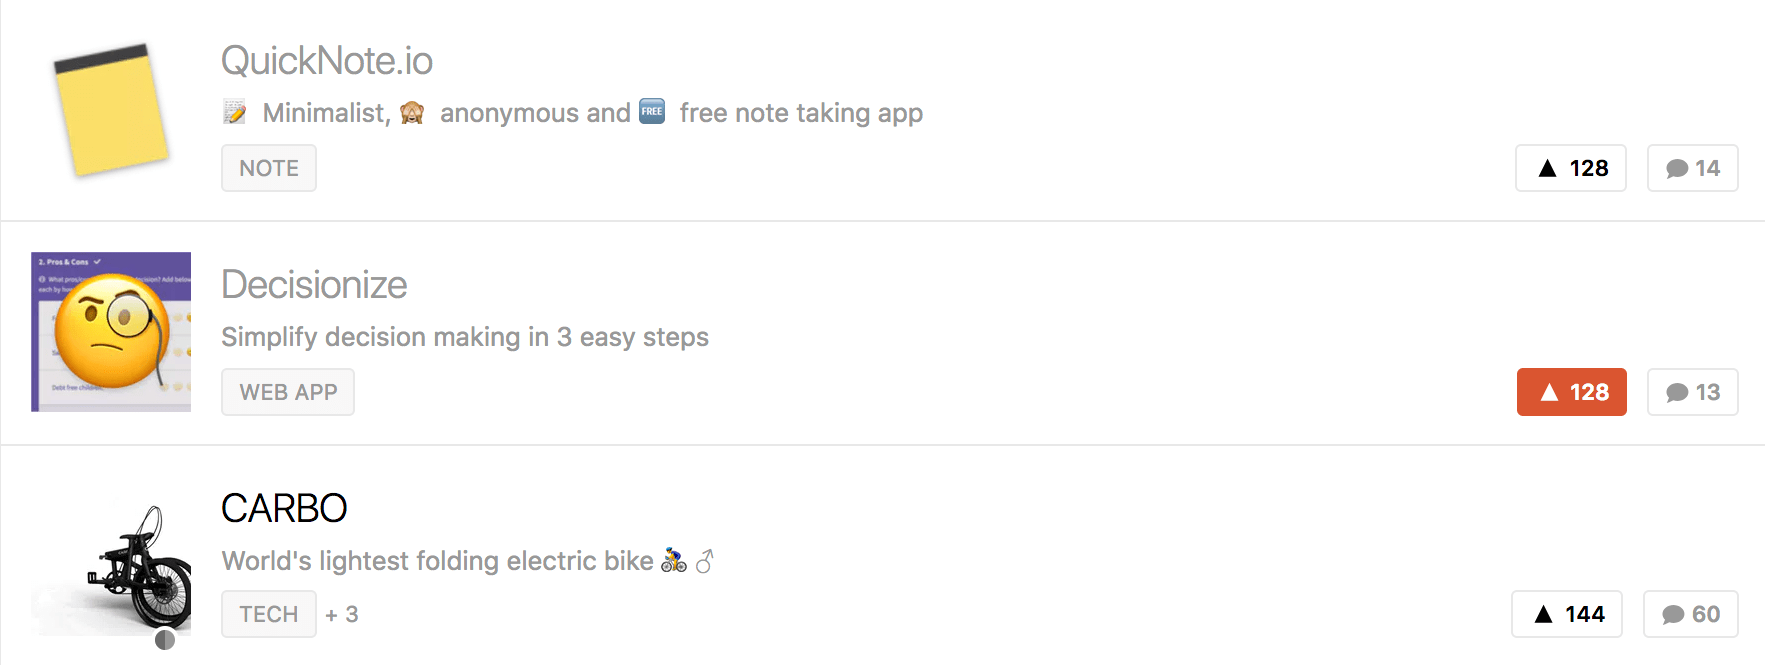Viewport: 1765px width, 665px height.
Task: Open QuickNote.io comments showing 14
Action: point(1693,168)
